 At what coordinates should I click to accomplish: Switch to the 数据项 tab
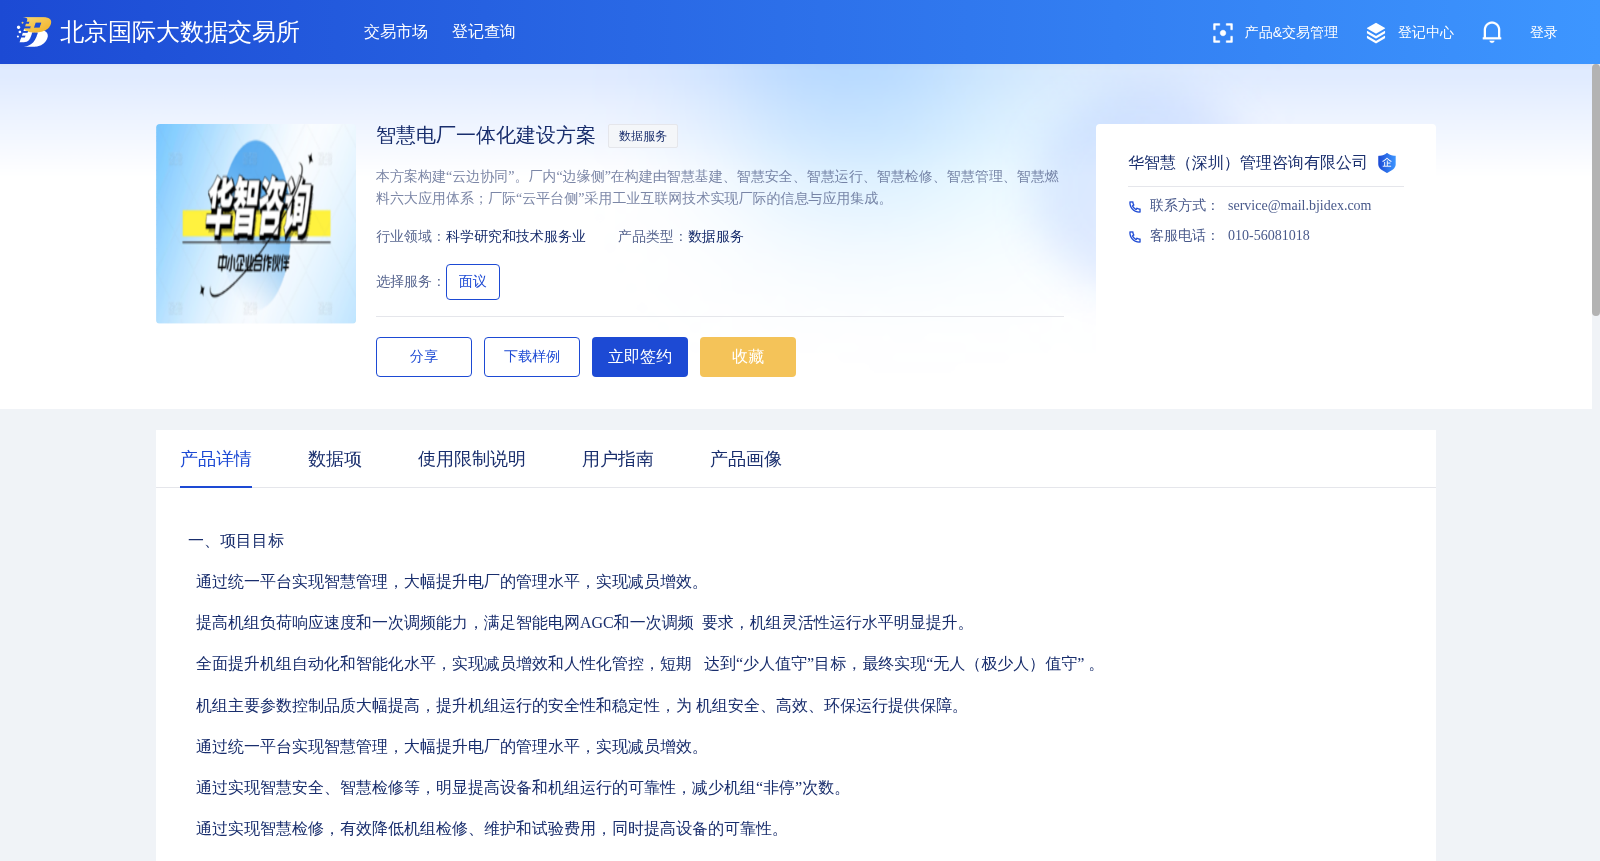tap(335, 459)
